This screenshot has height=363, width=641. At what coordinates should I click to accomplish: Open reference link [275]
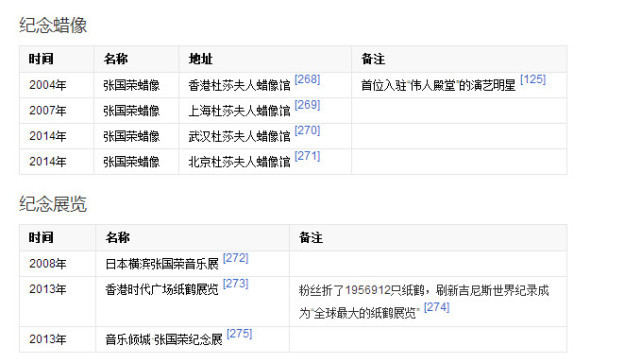[x=239, y=334]
